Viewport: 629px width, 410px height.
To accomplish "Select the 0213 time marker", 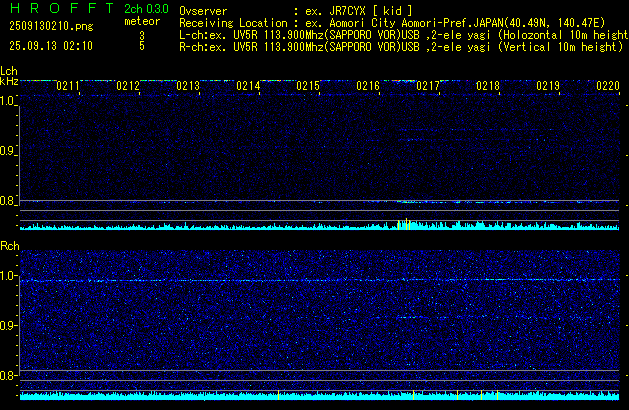I will (x=188, y=86).
